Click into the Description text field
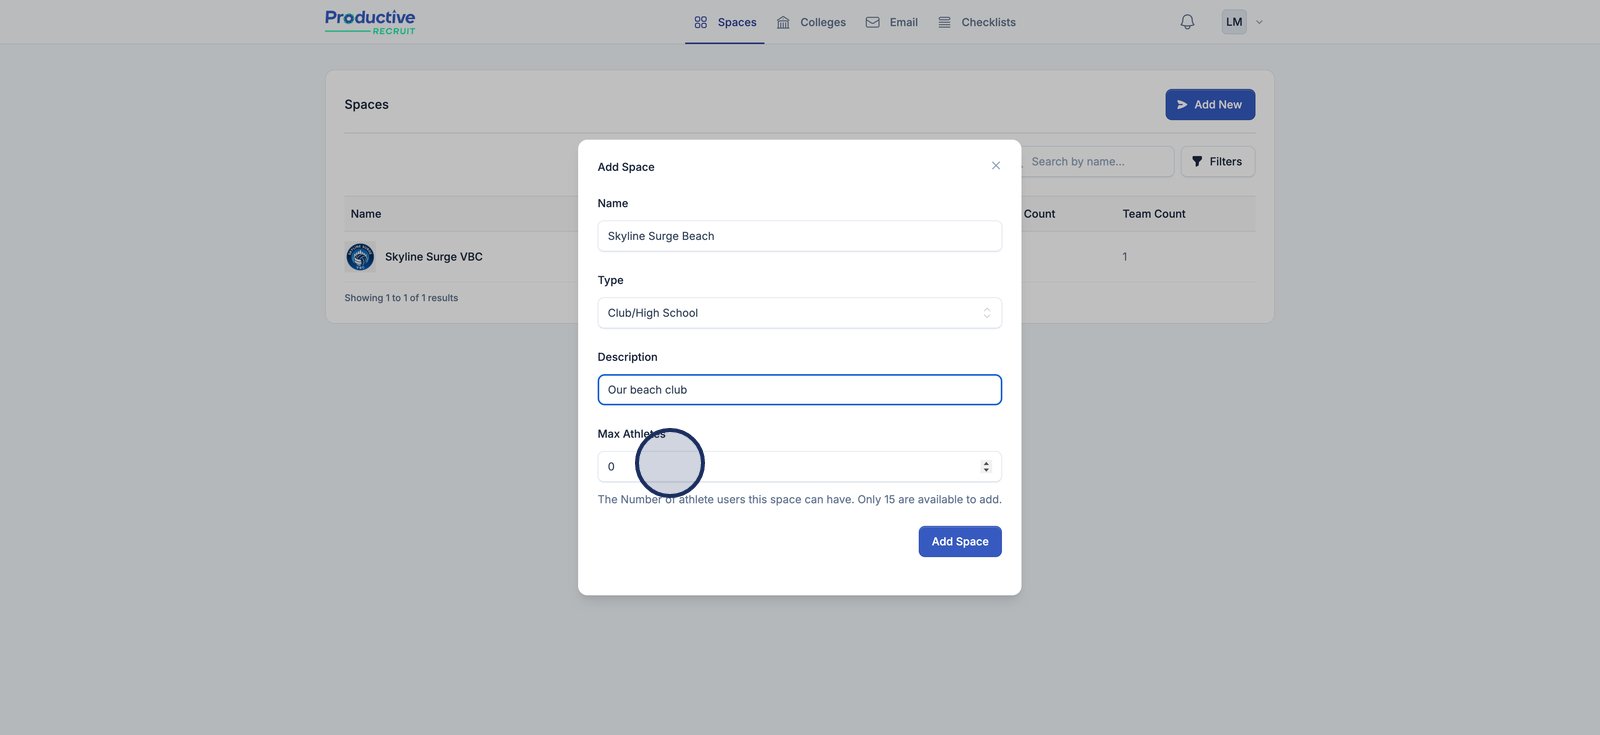This screenshot has height=735, width=1600. click(799, 390)
